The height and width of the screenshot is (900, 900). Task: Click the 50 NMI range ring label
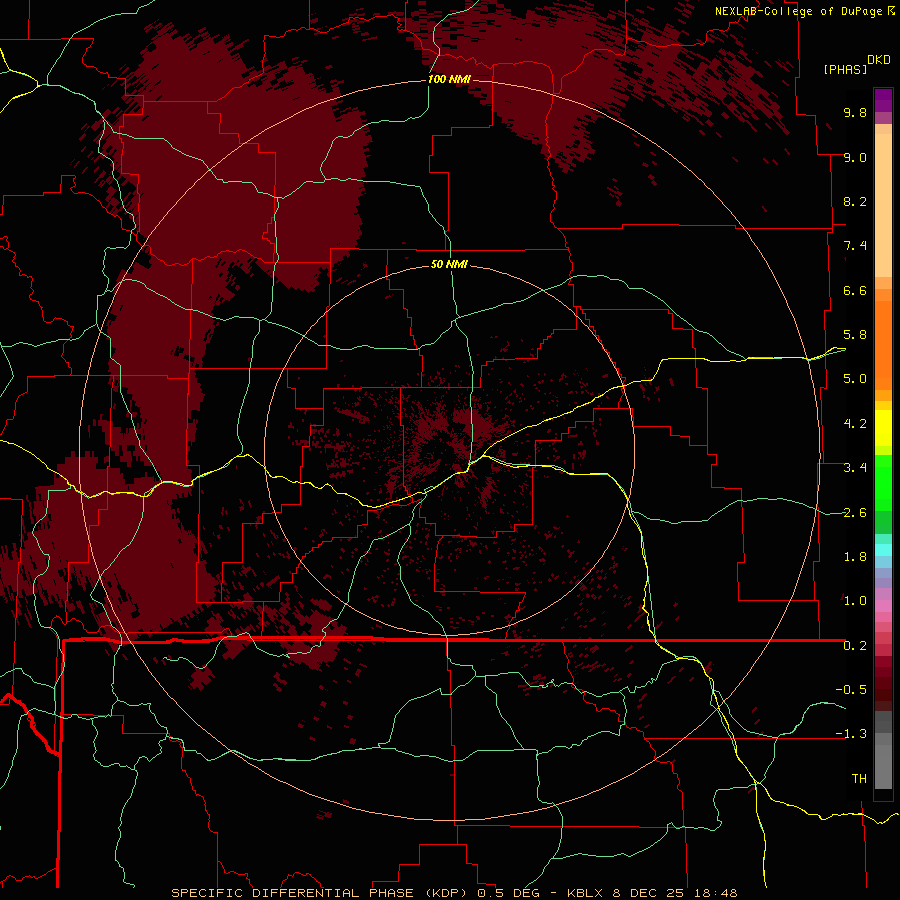tap(449, 264)
